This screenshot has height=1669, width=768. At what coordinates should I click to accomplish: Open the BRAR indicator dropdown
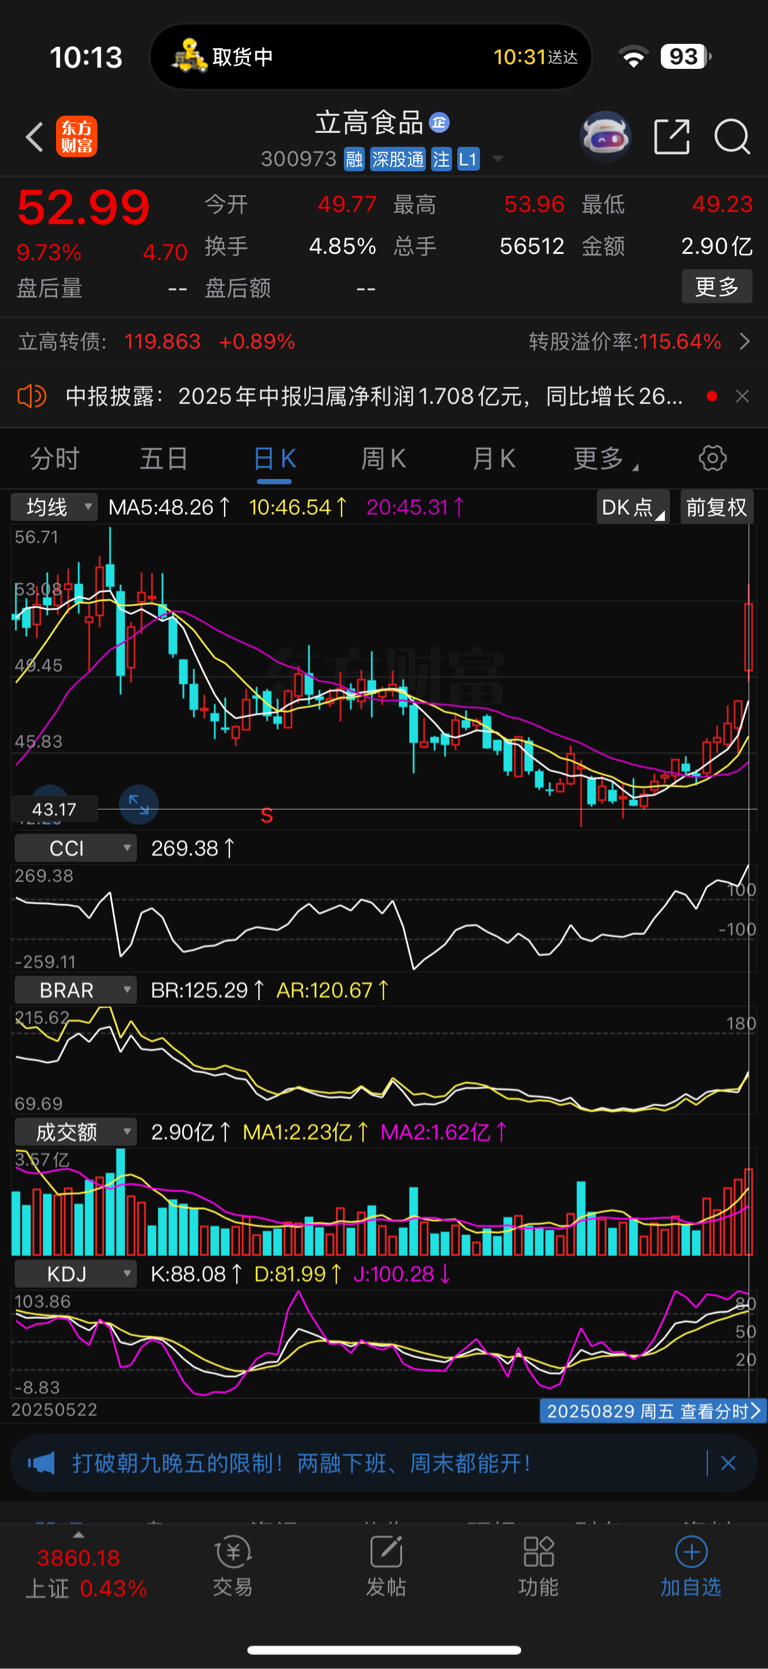coord(75,990)
